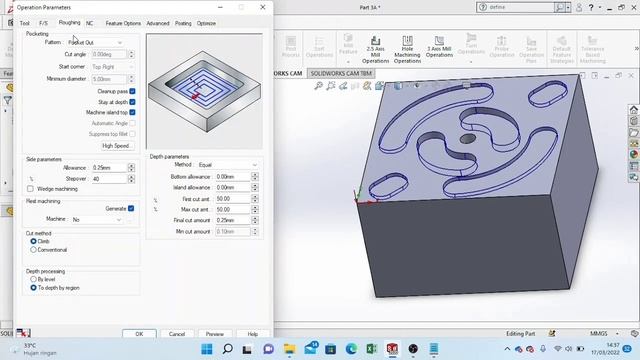
Task: Open 3 Axis Mill Operations
Action: [x=439, y=47]
